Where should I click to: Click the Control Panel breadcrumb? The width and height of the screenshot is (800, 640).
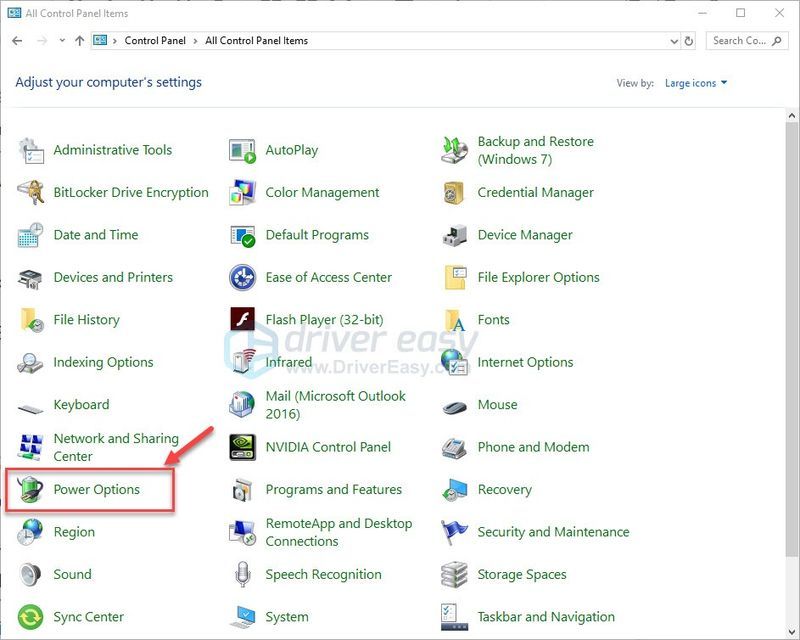pos(155,40)
